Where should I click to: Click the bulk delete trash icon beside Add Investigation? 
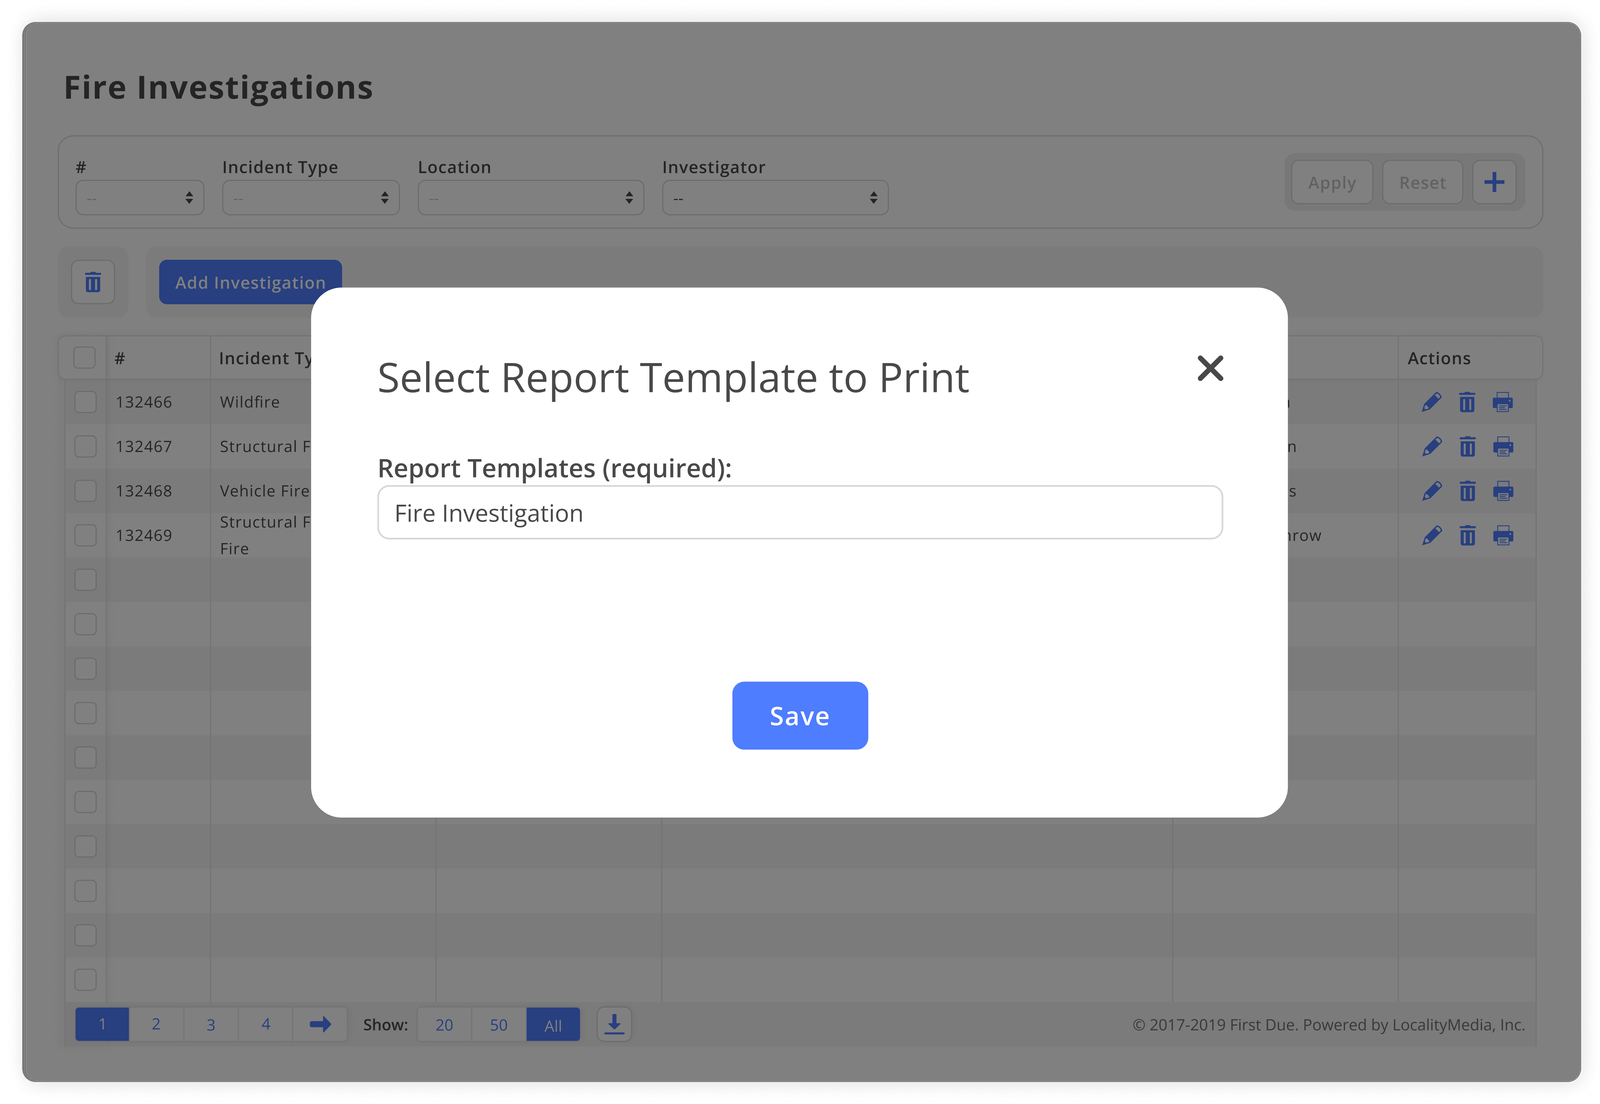tap(93, 282)
